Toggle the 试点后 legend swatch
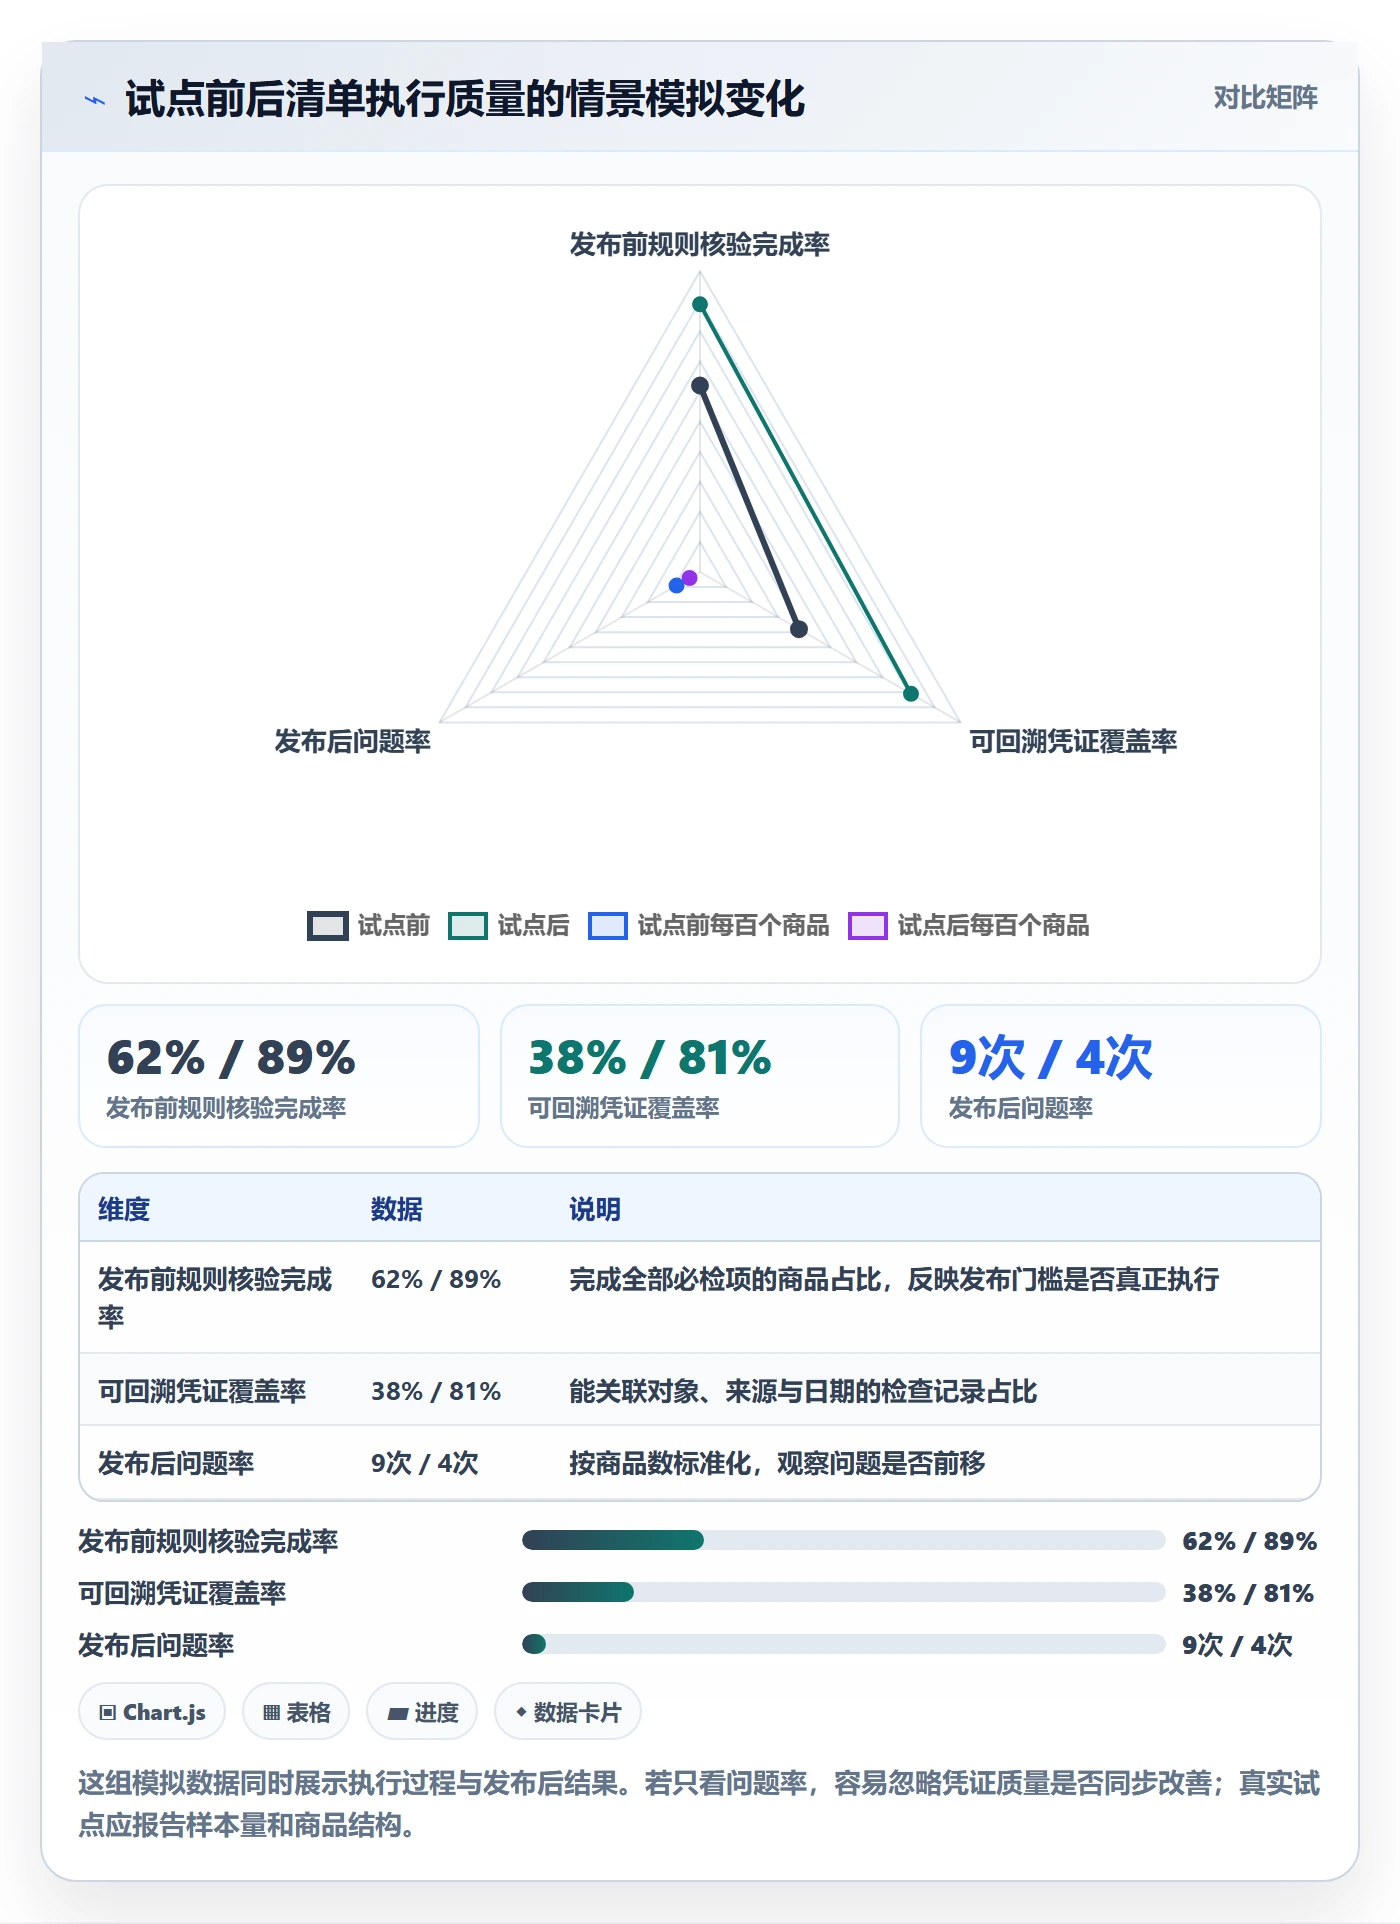1400x1924 pixels. (x=467, y=926)
